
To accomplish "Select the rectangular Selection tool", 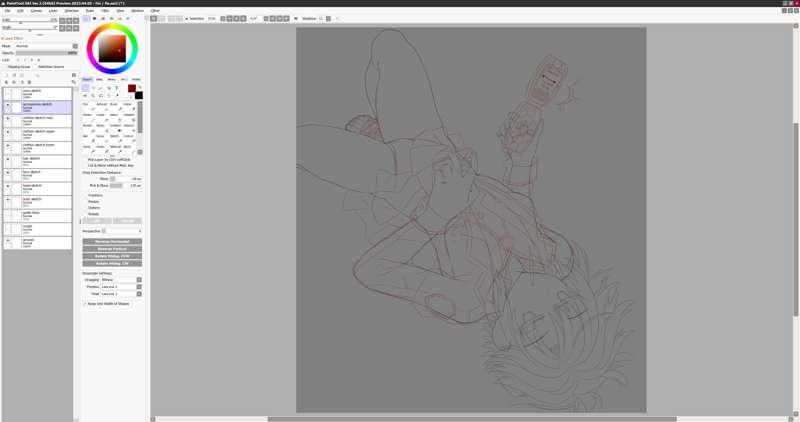I will coord(85,88).
